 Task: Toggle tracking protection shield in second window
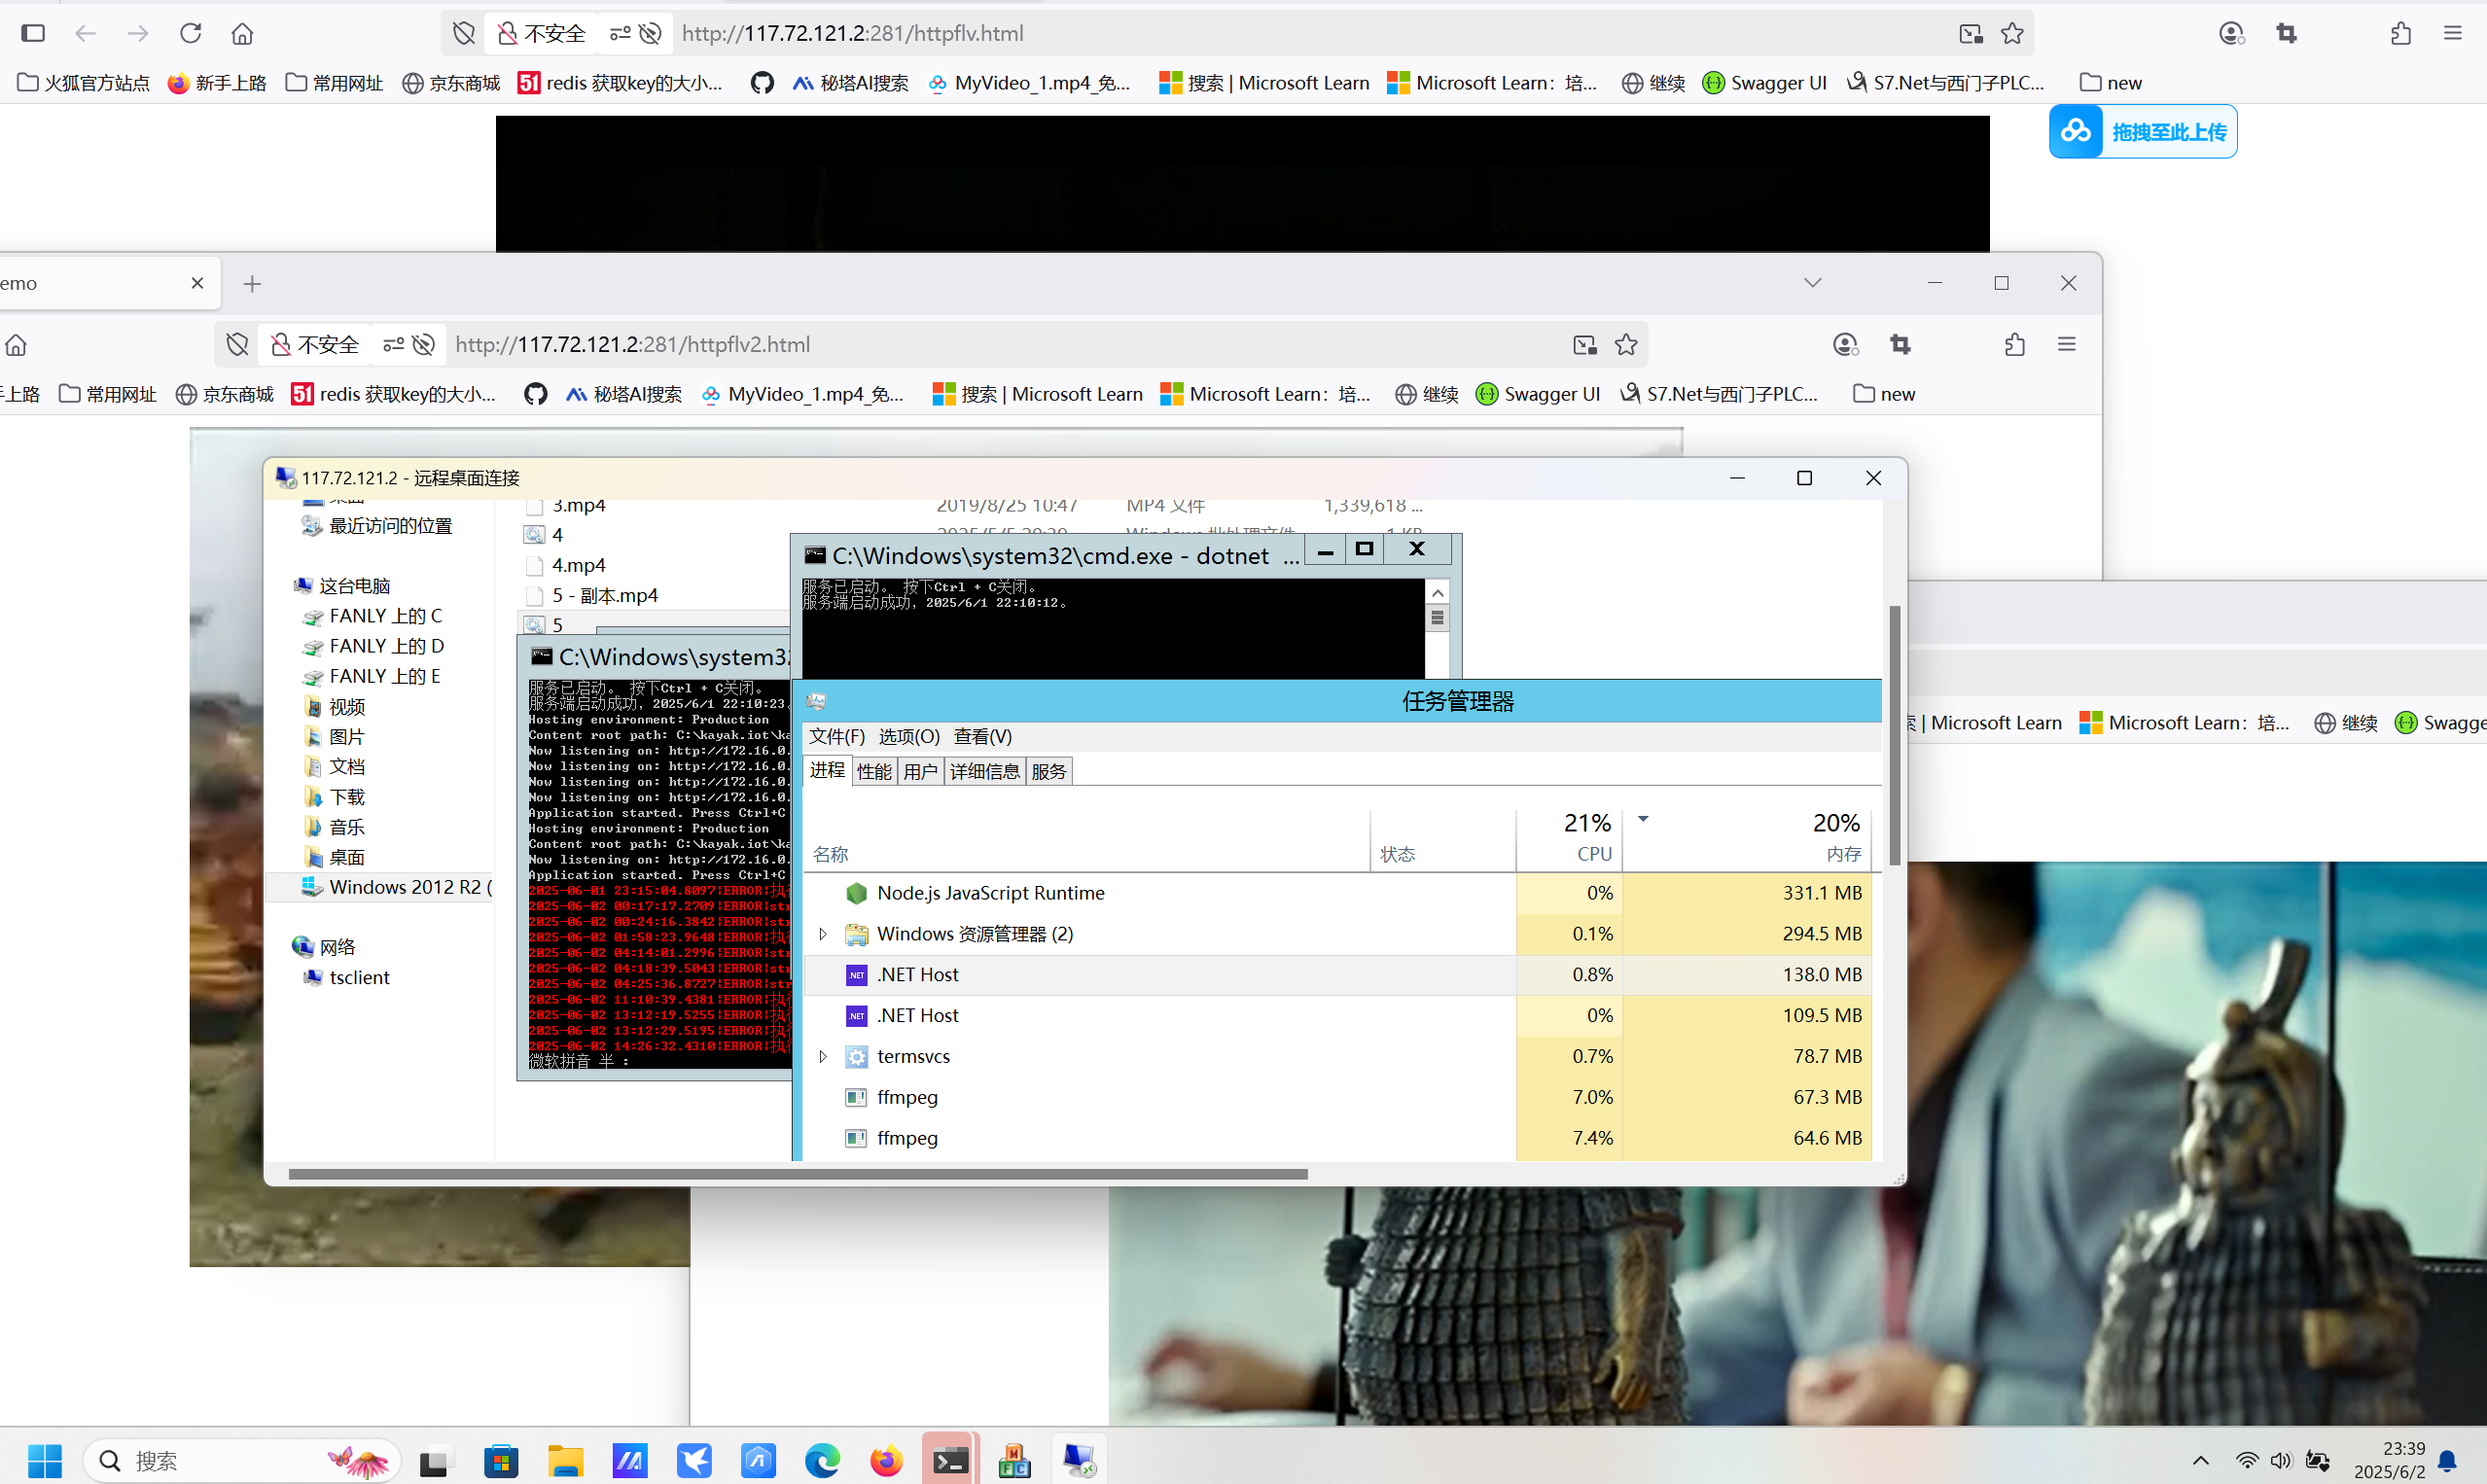coord(237,345)
